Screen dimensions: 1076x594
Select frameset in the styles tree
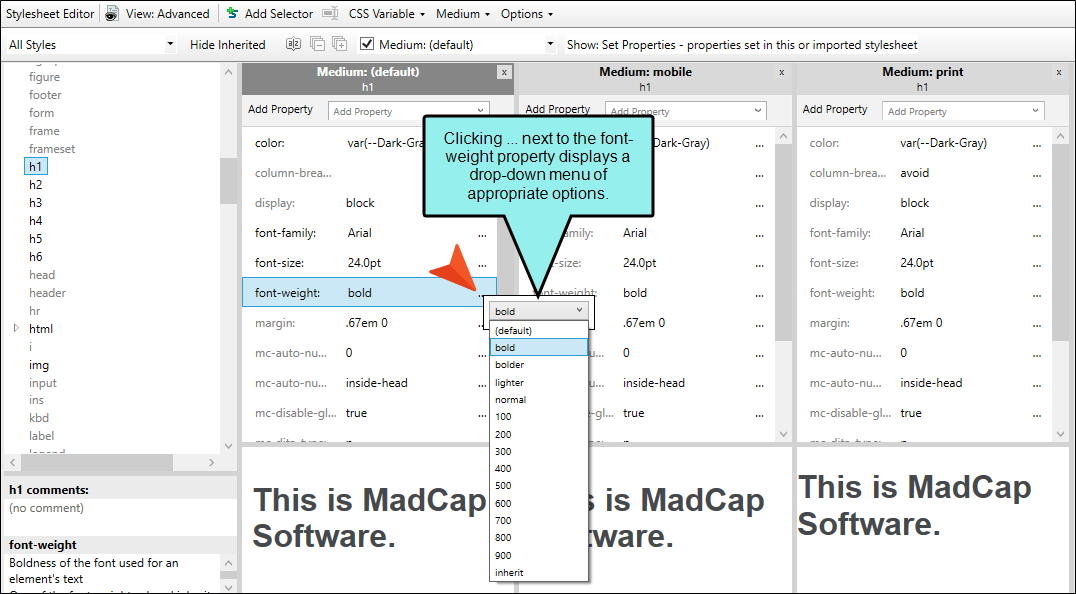(52, 149)
